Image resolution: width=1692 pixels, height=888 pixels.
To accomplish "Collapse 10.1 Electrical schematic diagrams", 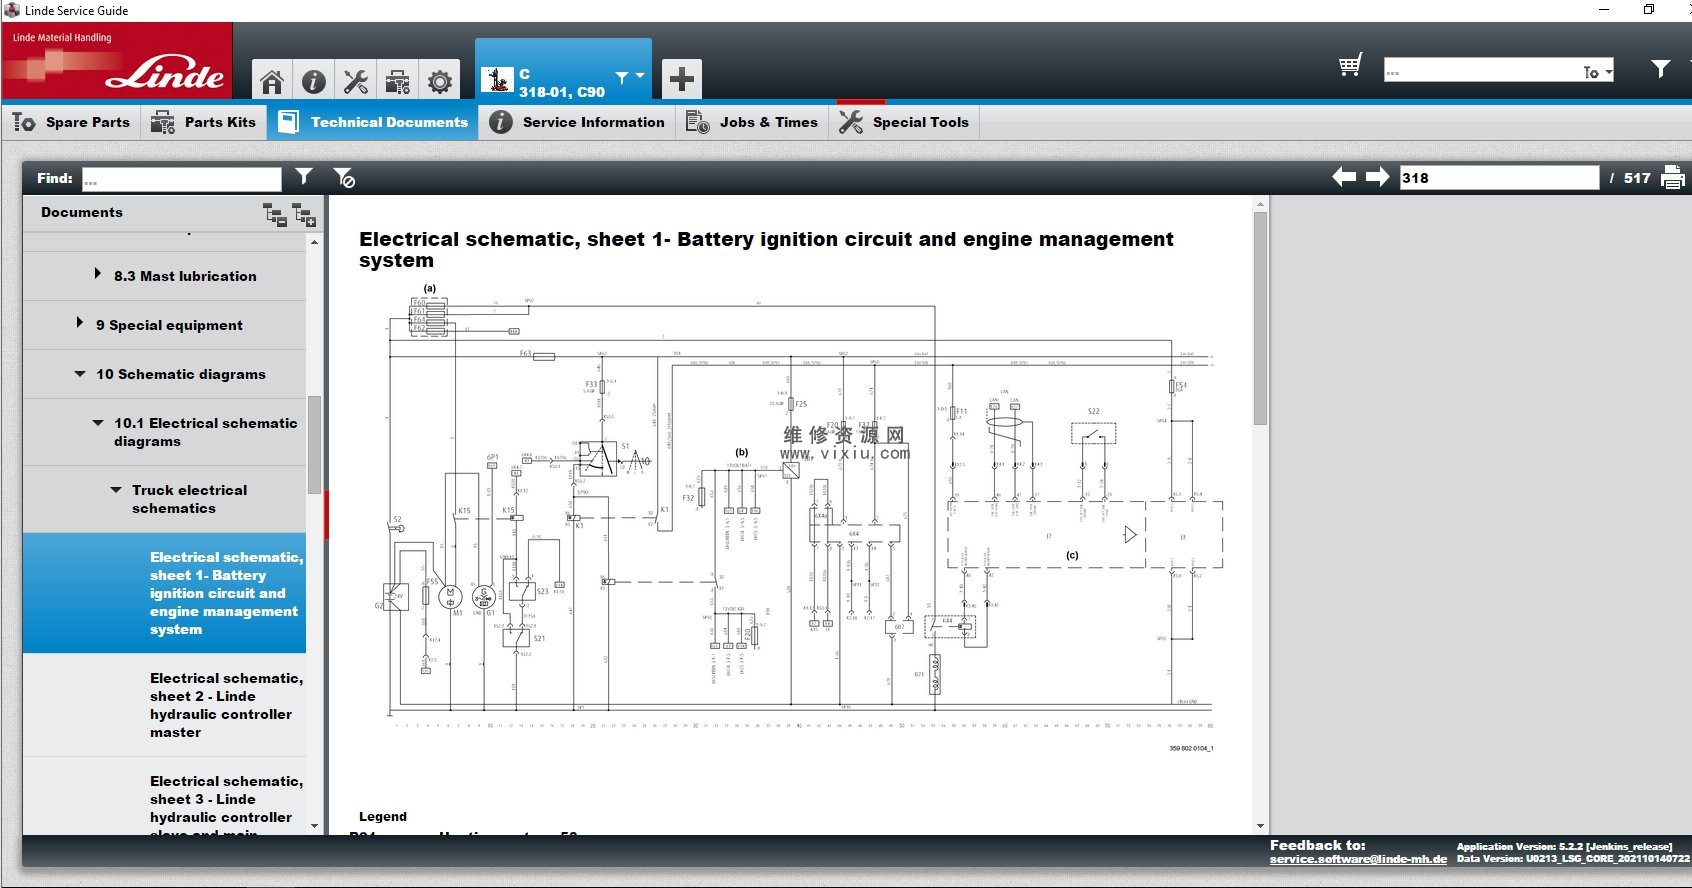I will click(98, 423).
